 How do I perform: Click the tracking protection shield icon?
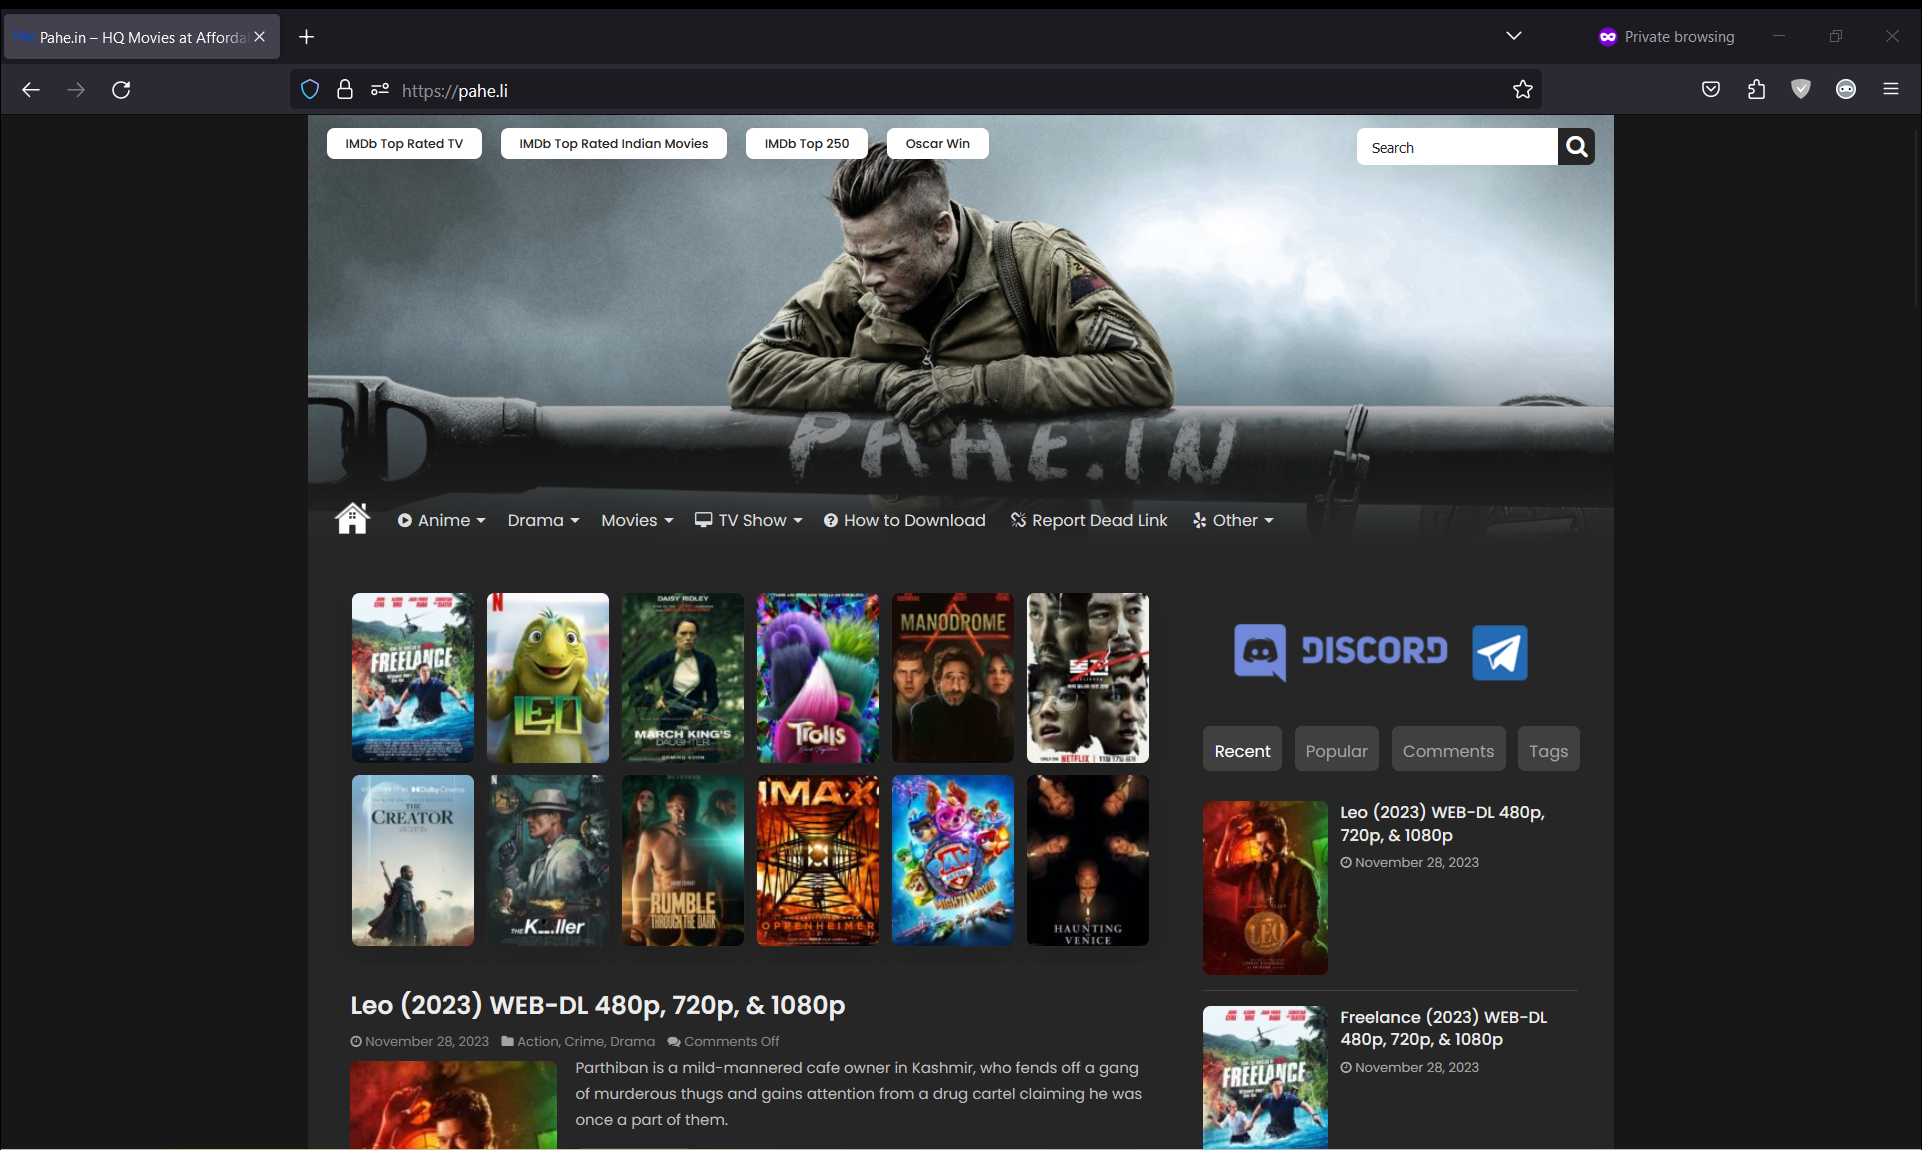(x=310, y=90)
